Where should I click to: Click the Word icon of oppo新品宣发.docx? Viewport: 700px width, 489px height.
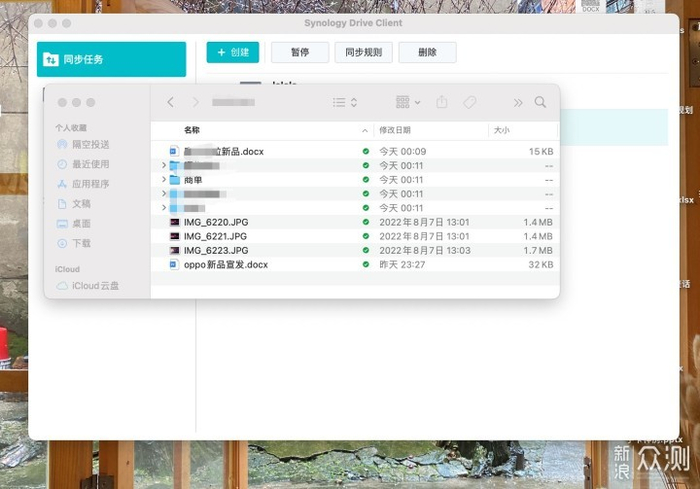coord(174,264)
